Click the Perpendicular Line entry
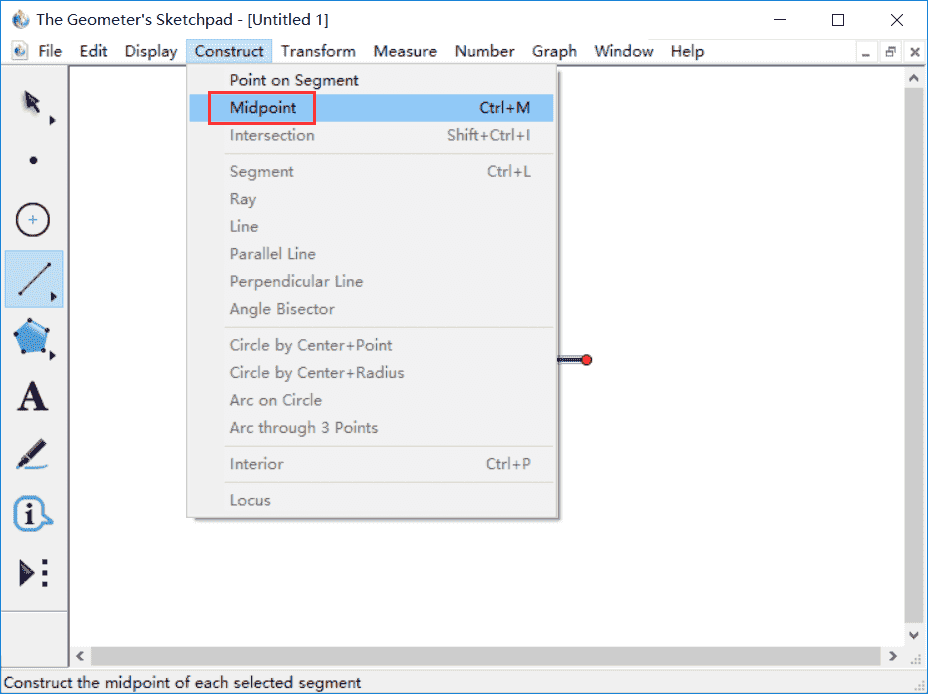The width and height of the screenshot is (928, 694). click(x=371, y=282)
